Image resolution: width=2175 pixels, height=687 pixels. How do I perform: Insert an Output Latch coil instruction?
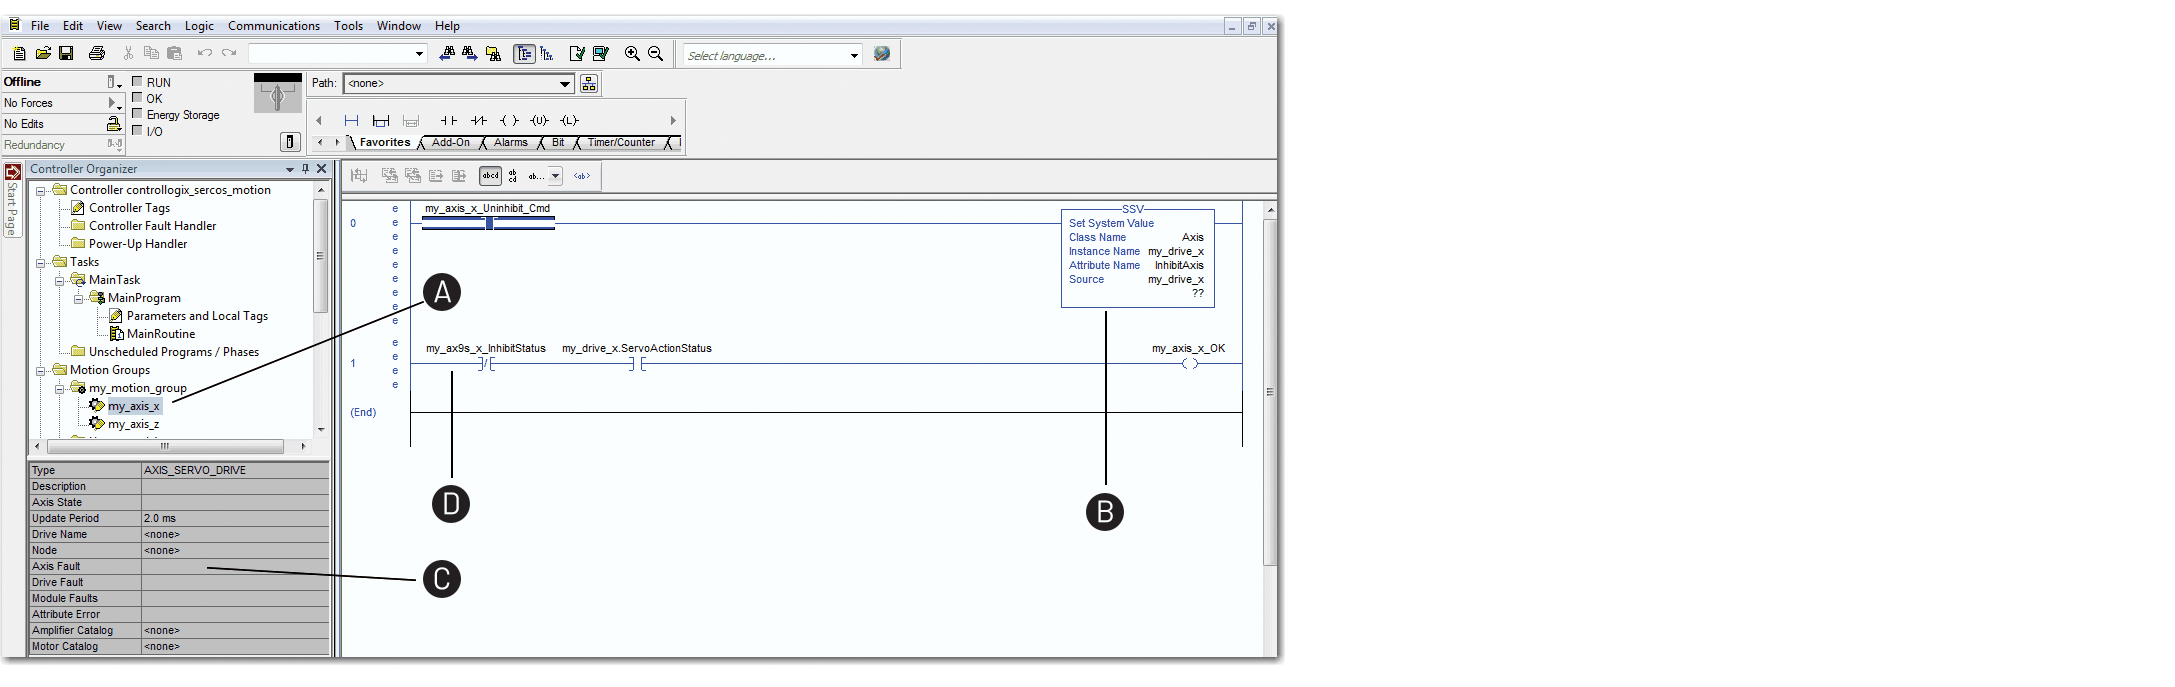click(x=569, y=120)
